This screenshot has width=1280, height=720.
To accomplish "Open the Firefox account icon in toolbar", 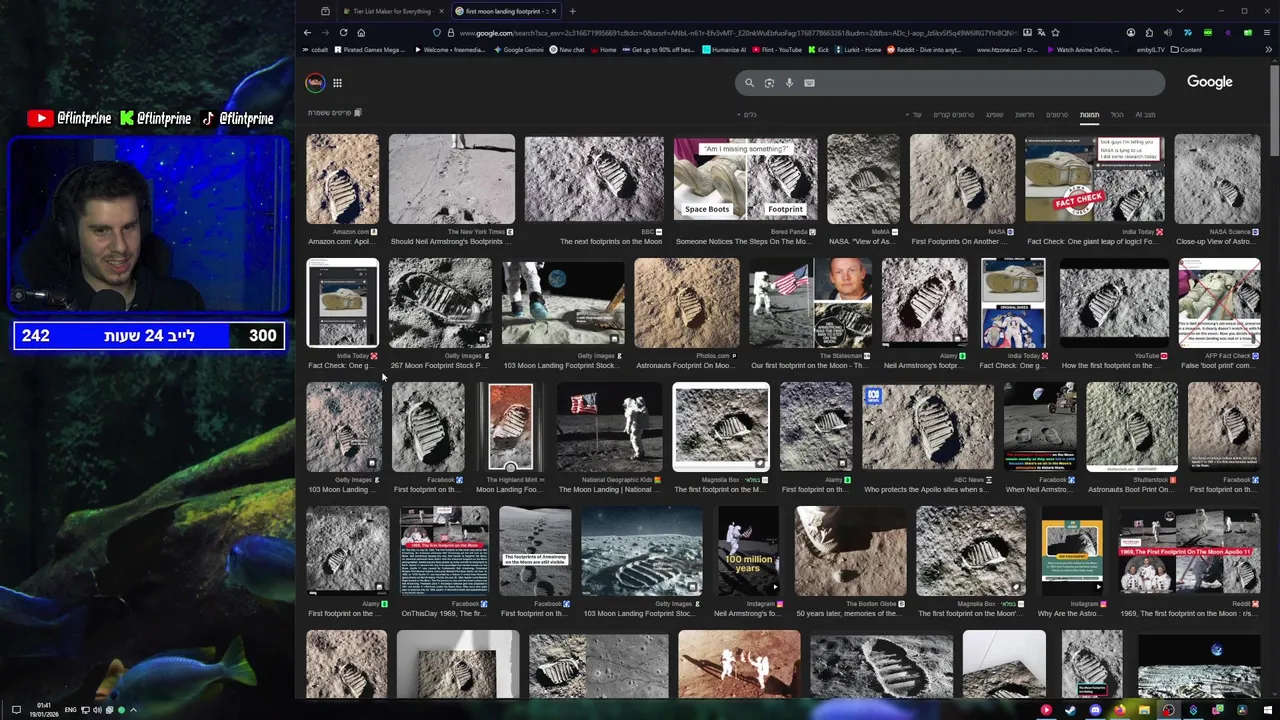I will 1131,32.
